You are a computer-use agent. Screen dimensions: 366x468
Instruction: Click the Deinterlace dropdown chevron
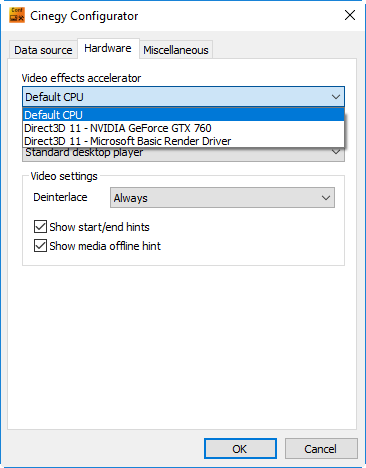pyautogui.click(x=326, y=198)
